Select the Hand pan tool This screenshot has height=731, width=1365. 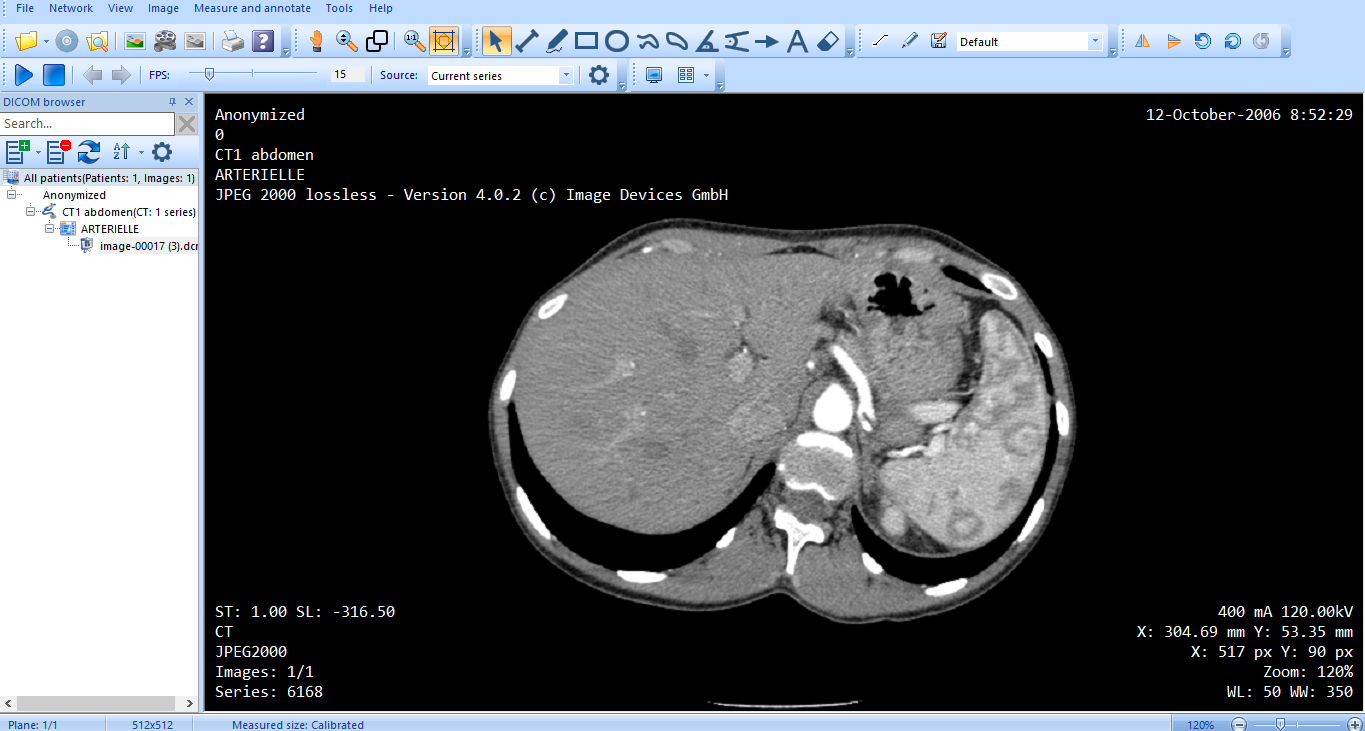316,41
